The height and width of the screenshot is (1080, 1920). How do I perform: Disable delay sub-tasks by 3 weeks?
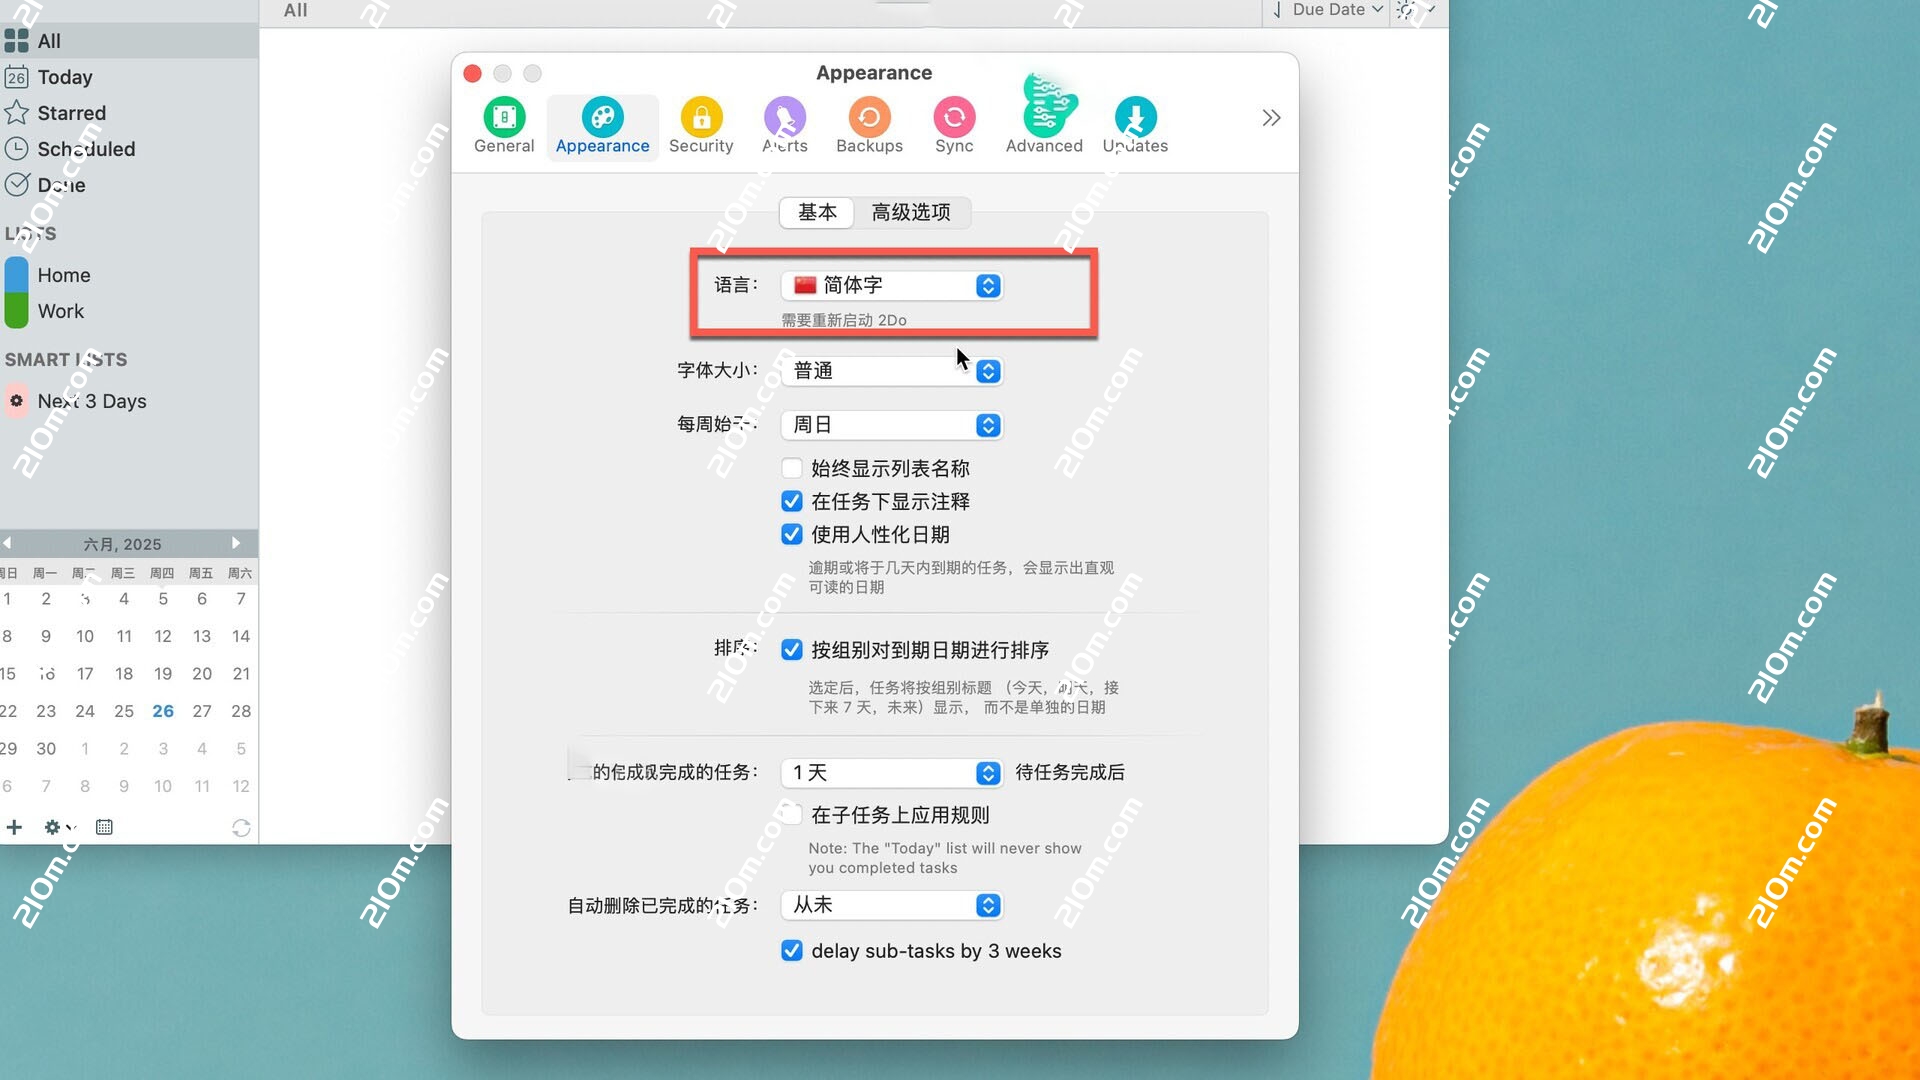[791, 950]
